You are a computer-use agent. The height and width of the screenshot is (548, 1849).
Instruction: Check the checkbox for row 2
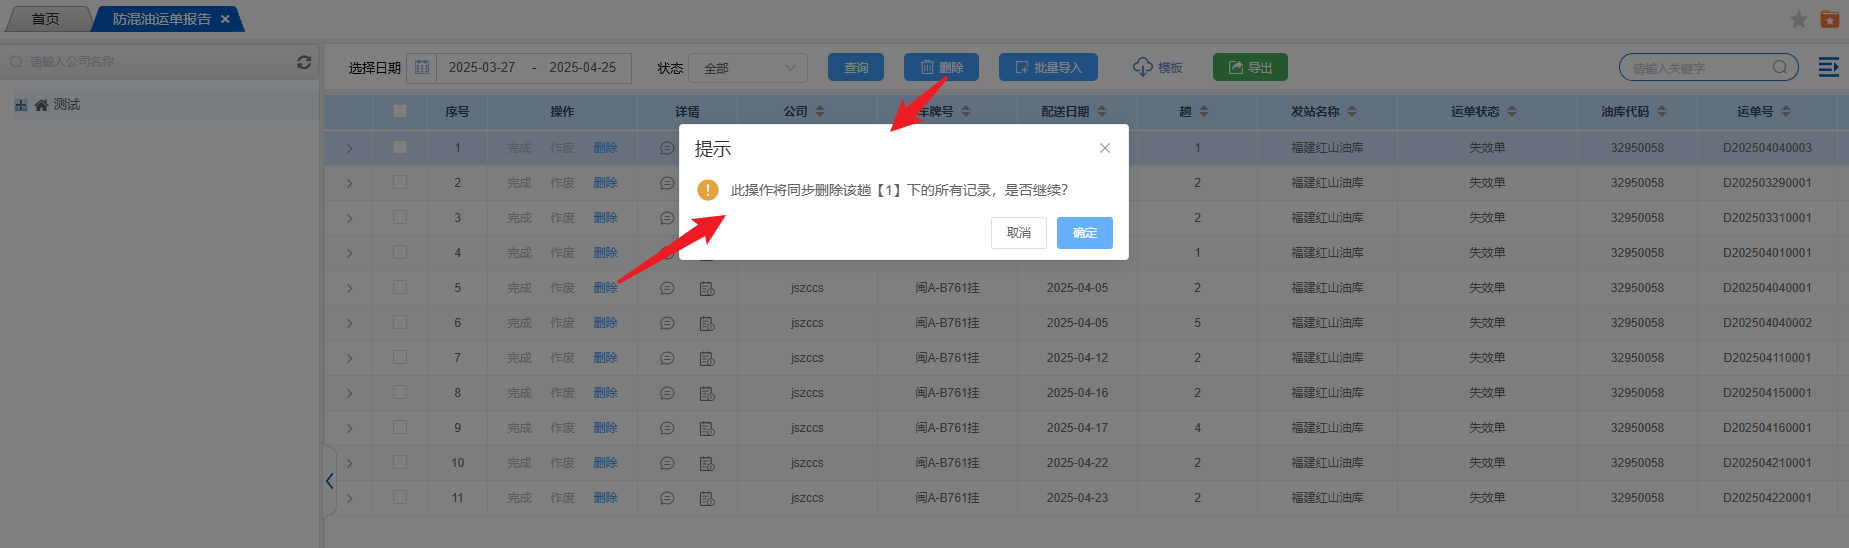tap(400, 183)
